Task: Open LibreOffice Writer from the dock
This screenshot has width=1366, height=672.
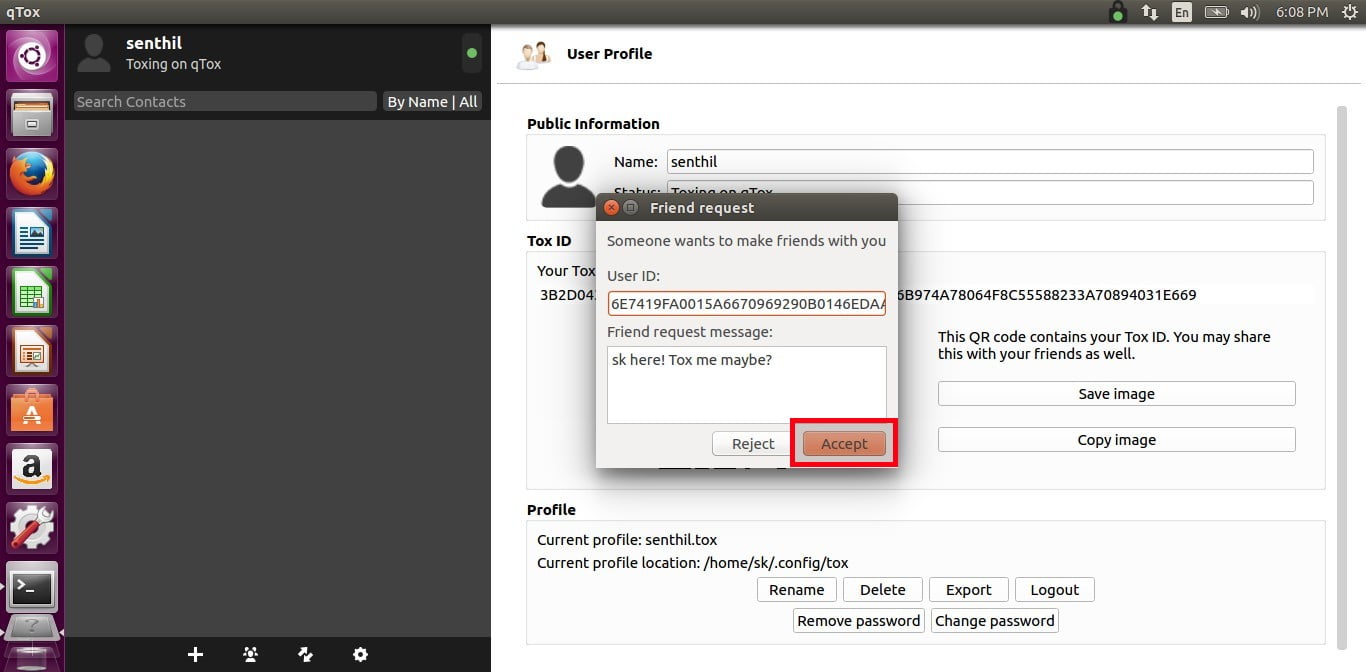Action: 32,235
